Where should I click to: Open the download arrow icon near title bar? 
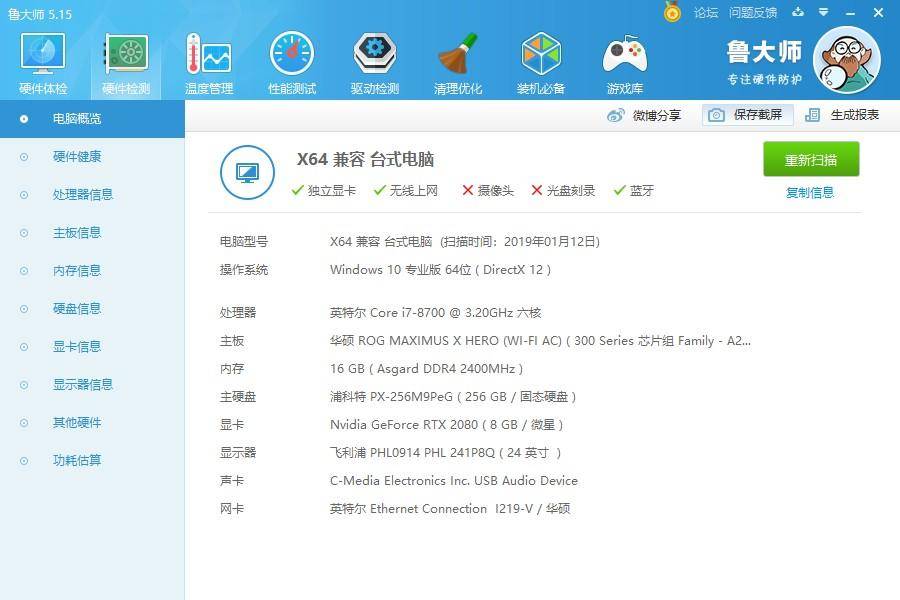(797, 13)
